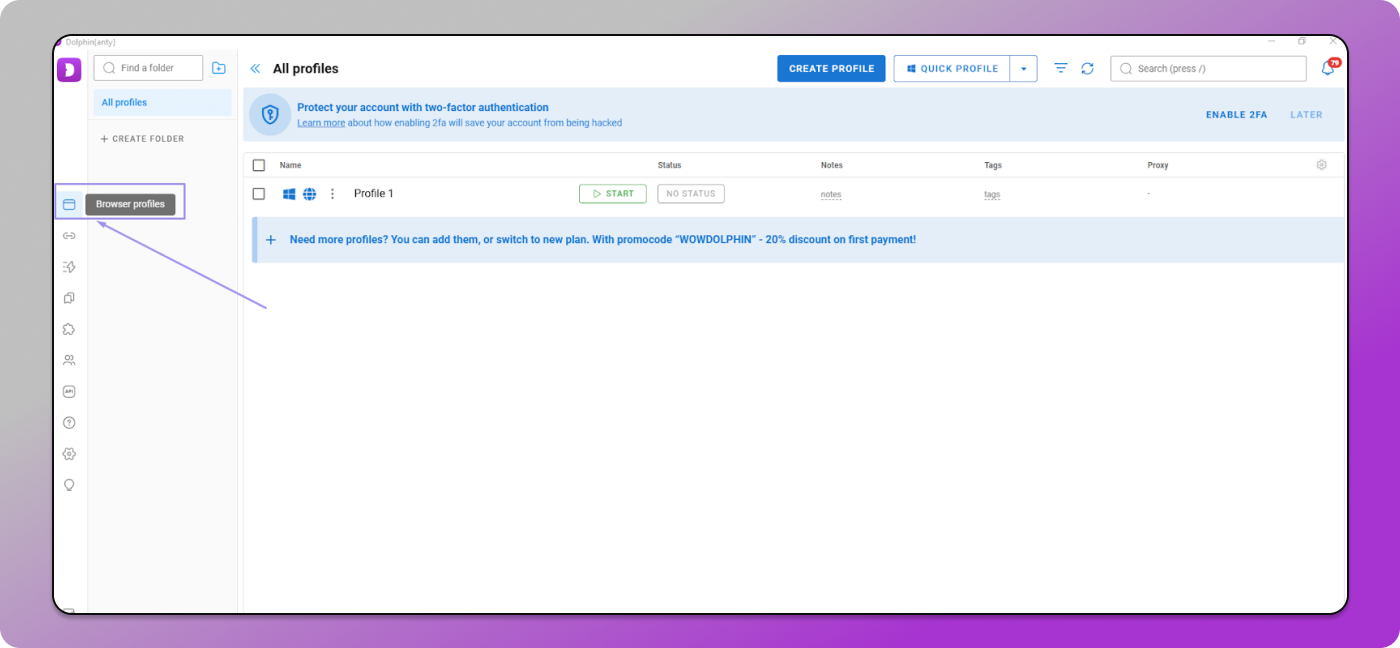Click the Extensions puzzle icon in sidebar
Viewport: 1400px width, 648px height.
[69, 328]
